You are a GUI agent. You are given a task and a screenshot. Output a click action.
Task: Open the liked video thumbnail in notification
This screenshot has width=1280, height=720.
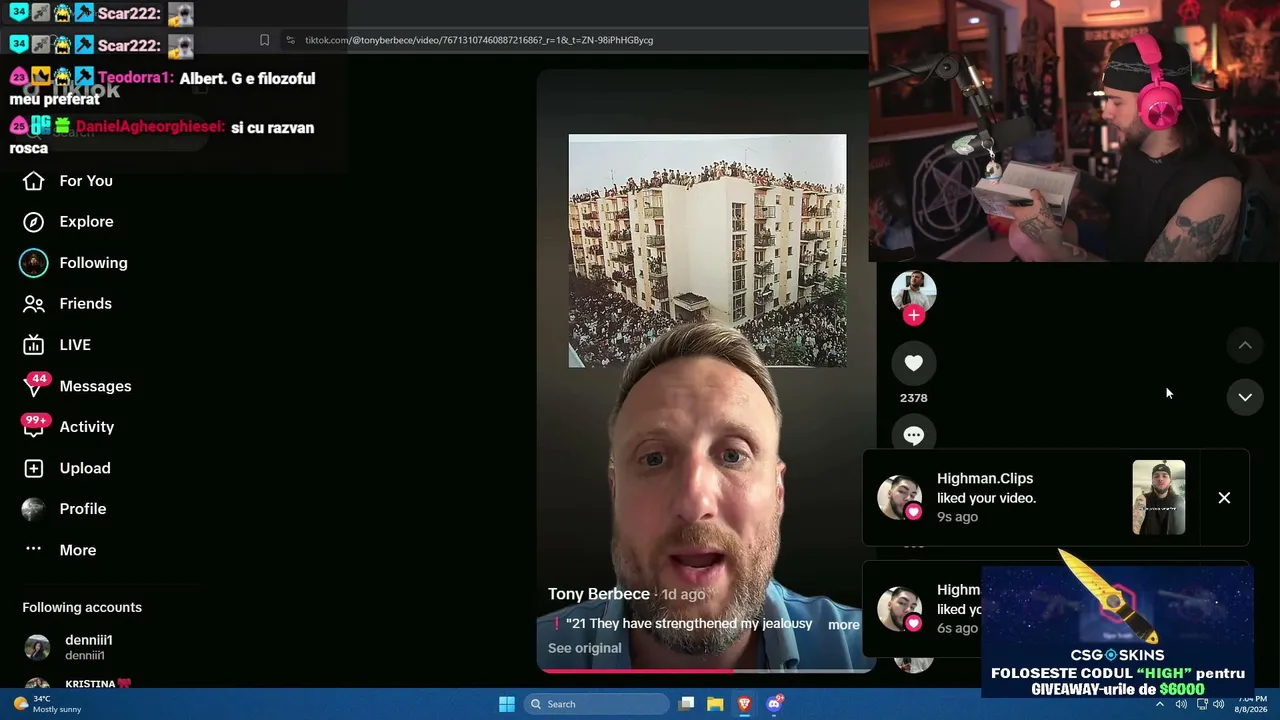click(x=1158, y=498)
